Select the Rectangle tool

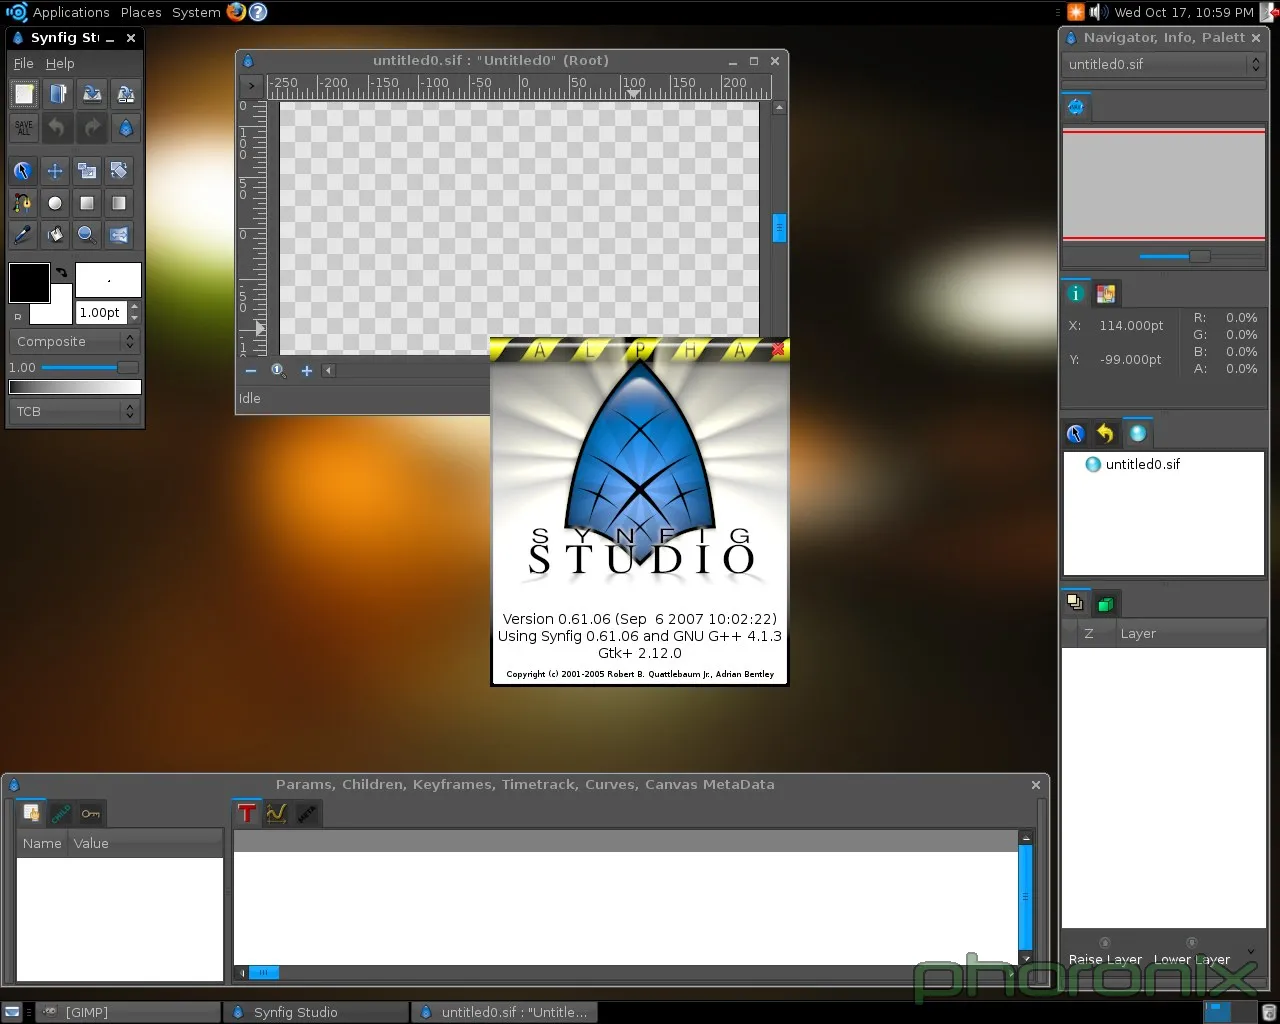point(87,203)
